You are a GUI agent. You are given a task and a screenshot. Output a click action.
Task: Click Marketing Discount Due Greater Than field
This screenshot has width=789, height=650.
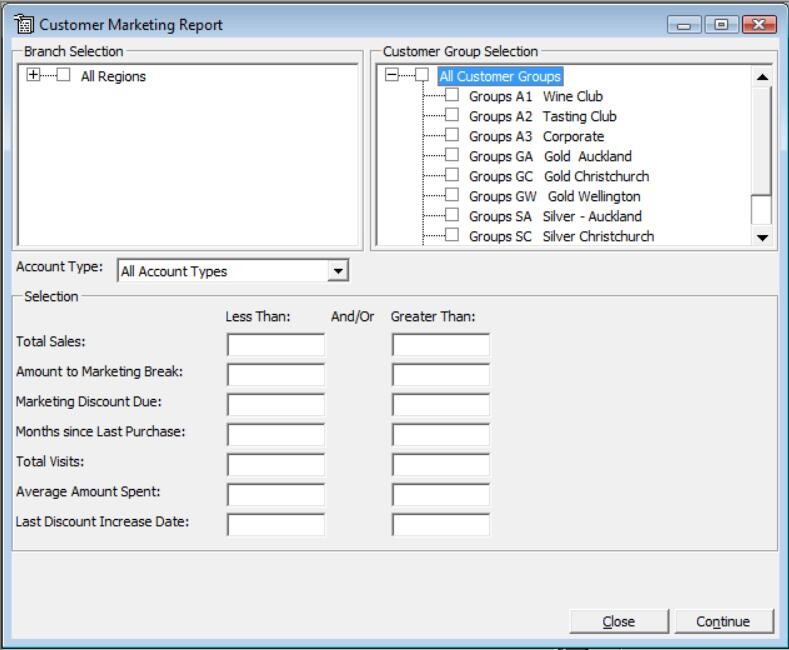(441, 404)
